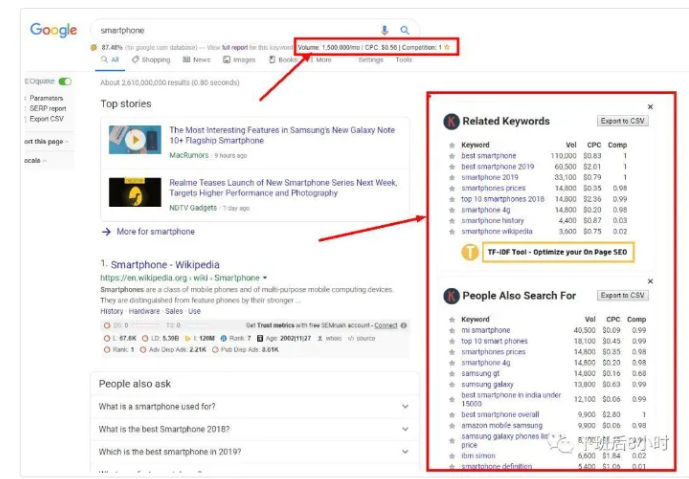689x479 pixels.
Task: Click the source link in SEOquake bar
Action: (x=362, y=338)
